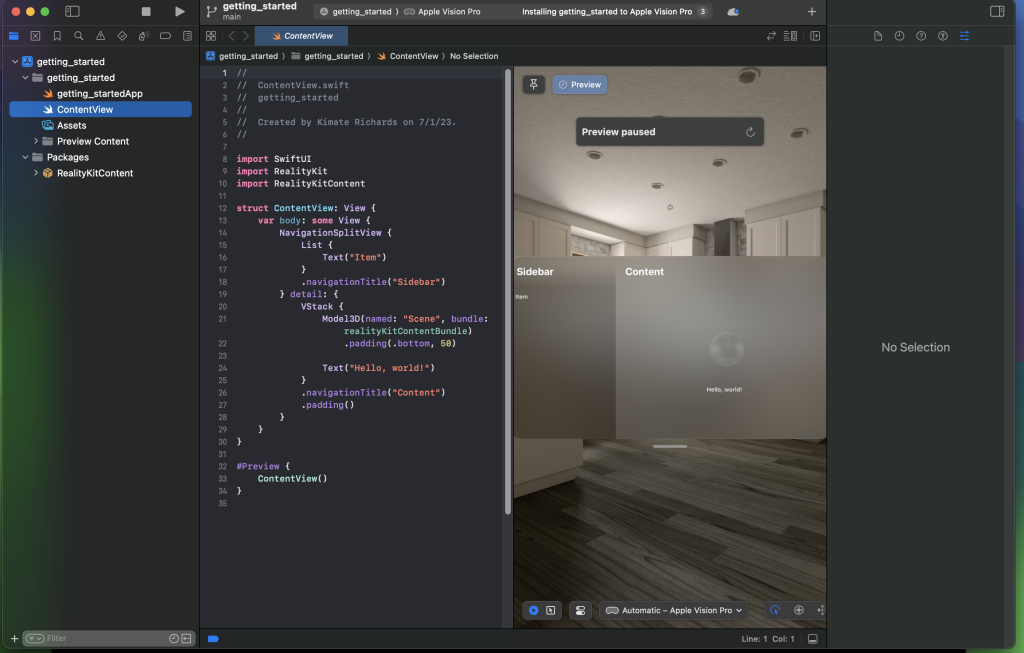Image resolution: width=1024 pixels, height=653 pixels.
Task: Open the Find navigator magnifying glass
Action: (x=79, y=35)
